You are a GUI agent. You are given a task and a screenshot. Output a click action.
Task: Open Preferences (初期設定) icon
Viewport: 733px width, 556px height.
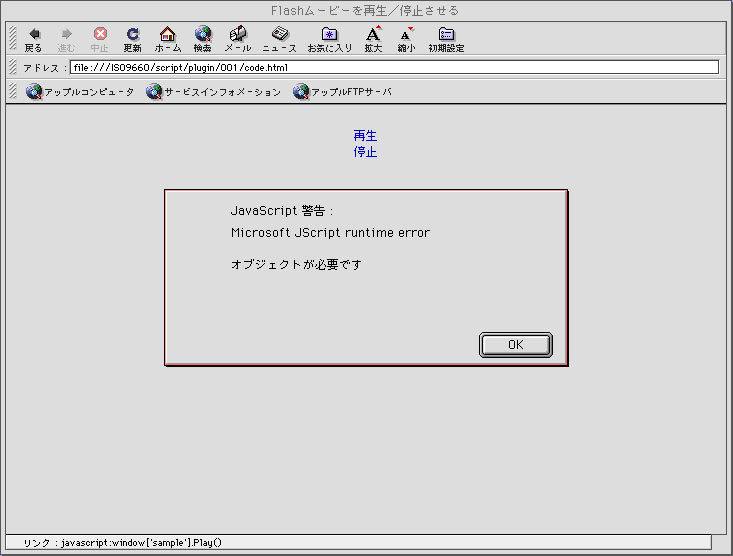[446, 39]
